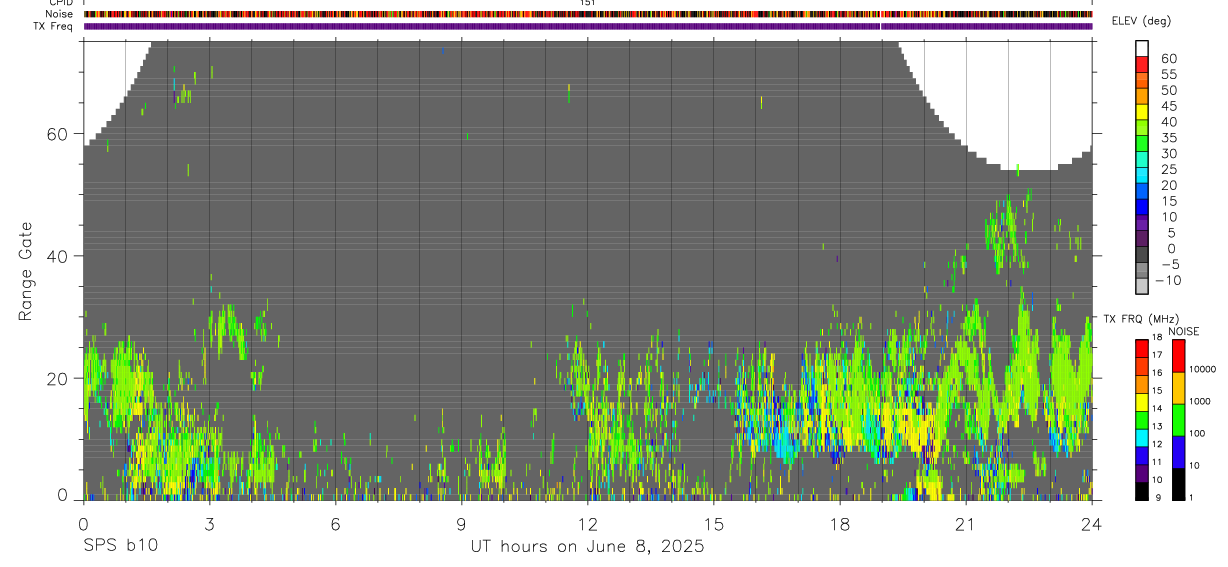Image resolution: width=1228 pixels, height=567 pixels.
Task: Click the blue swatch in the NOISE colorbar
Action: click(x=1178, y=450)
